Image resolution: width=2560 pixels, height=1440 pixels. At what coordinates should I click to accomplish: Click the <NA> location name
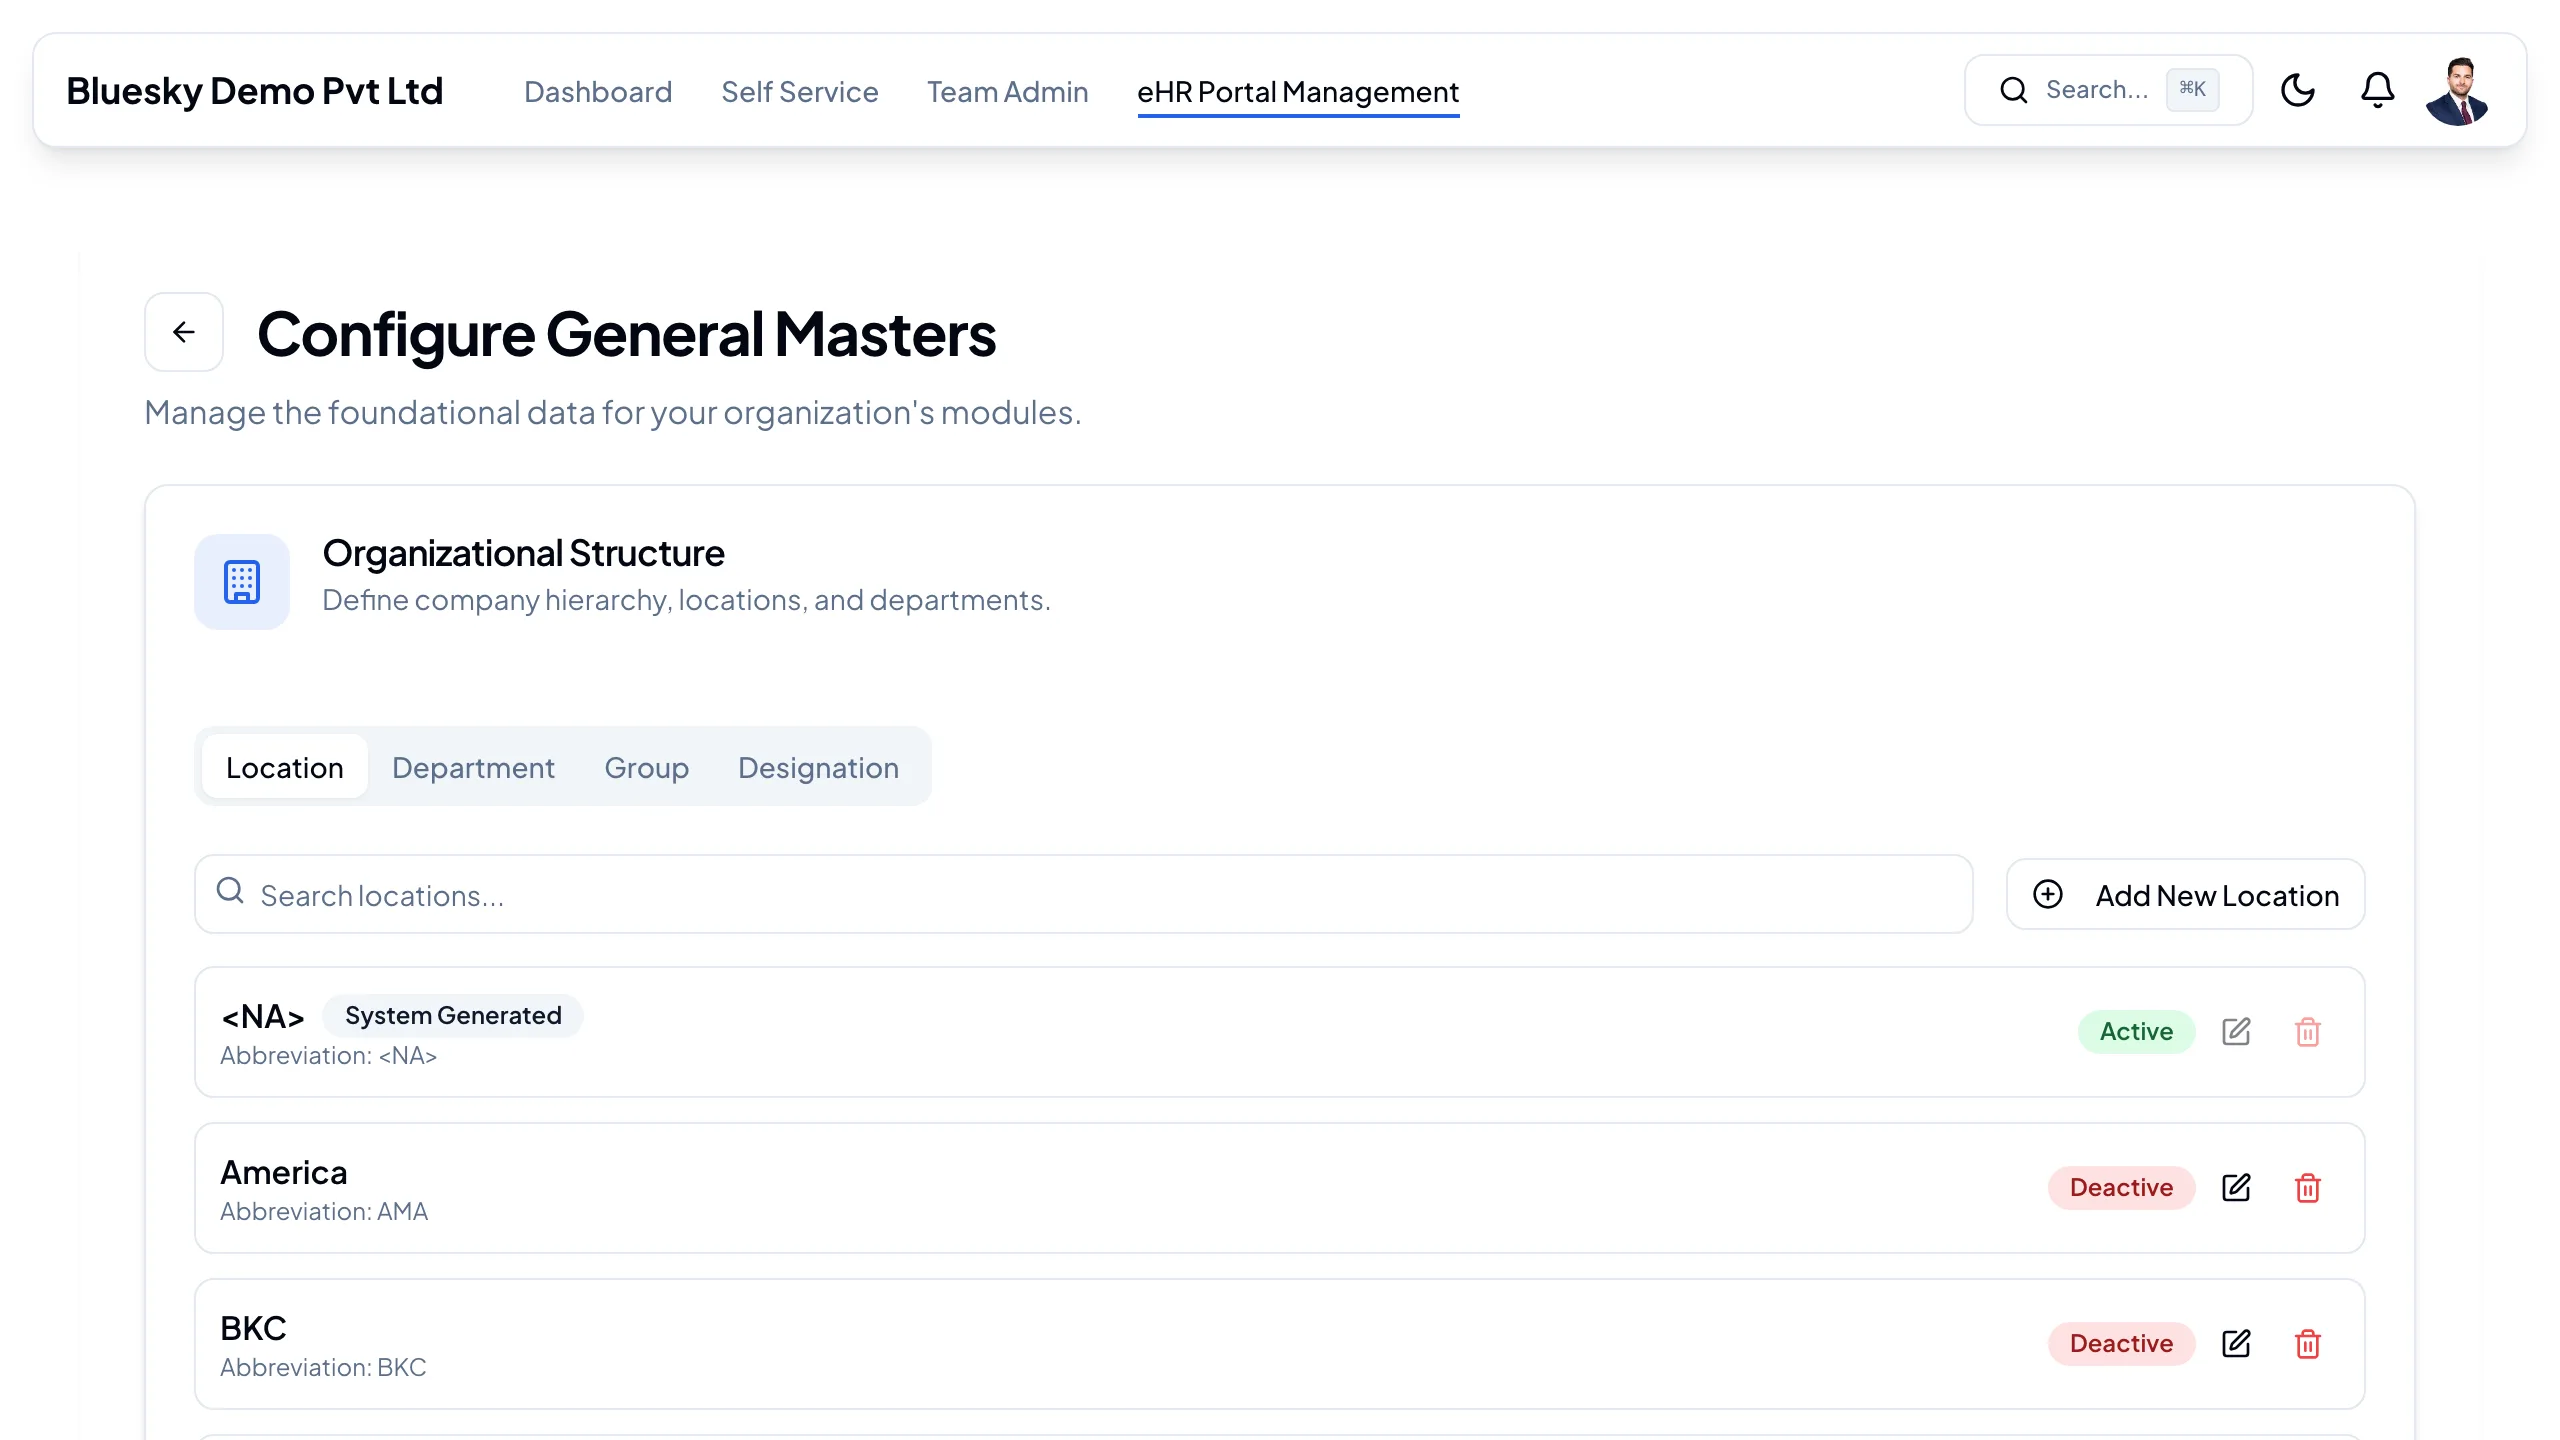[263, 1016]
